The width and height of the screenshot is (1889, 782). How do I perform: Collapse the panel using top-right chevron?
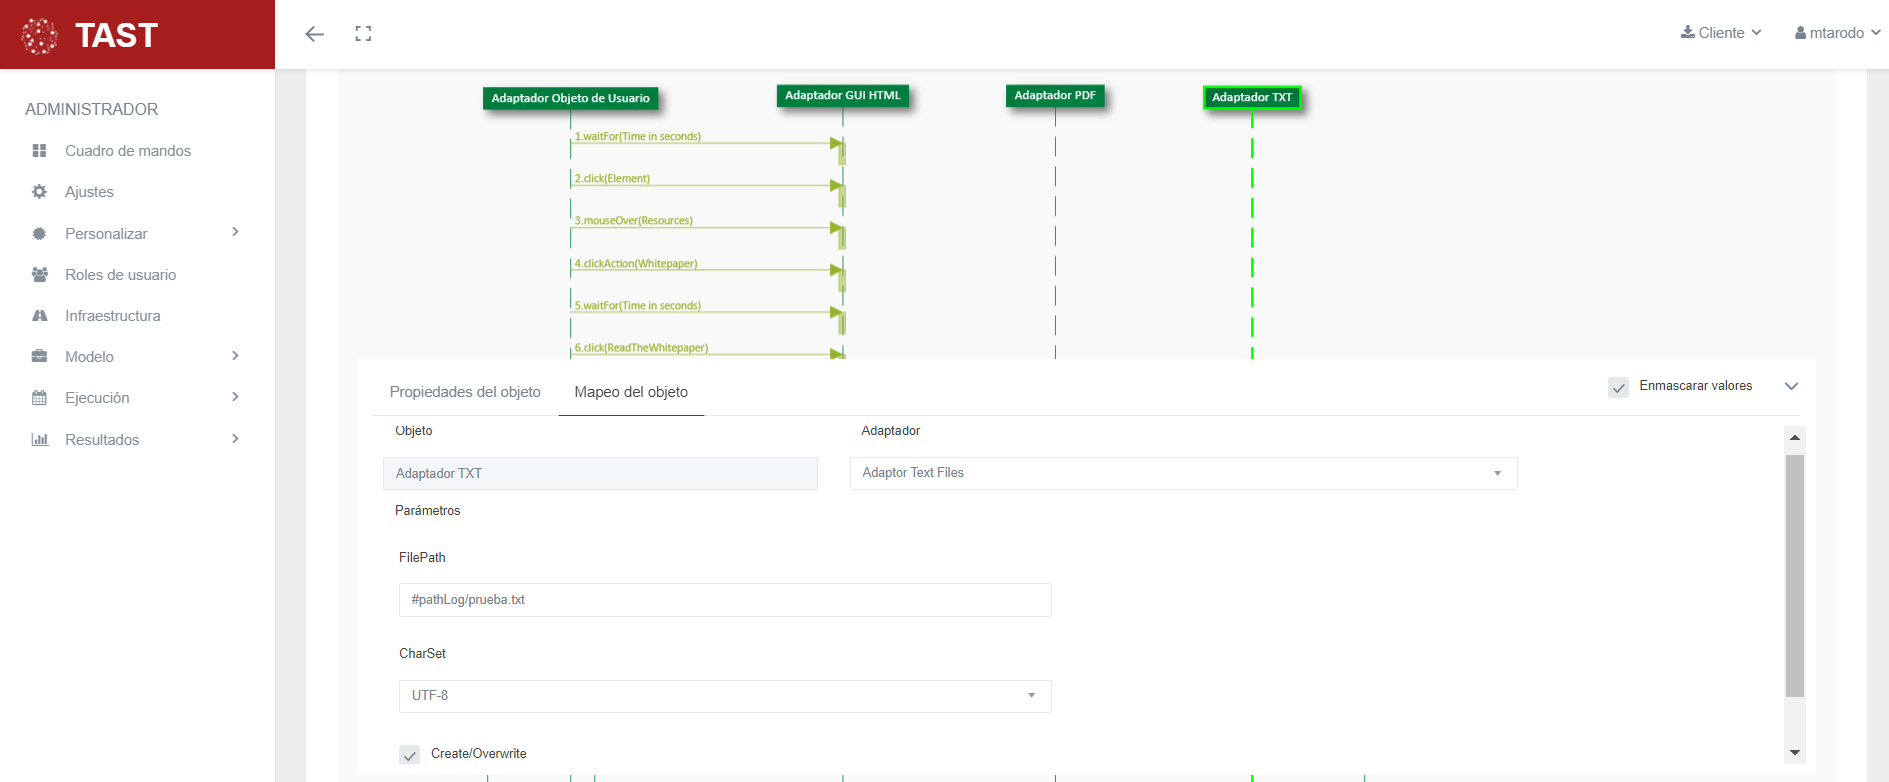click(1791, 386)
